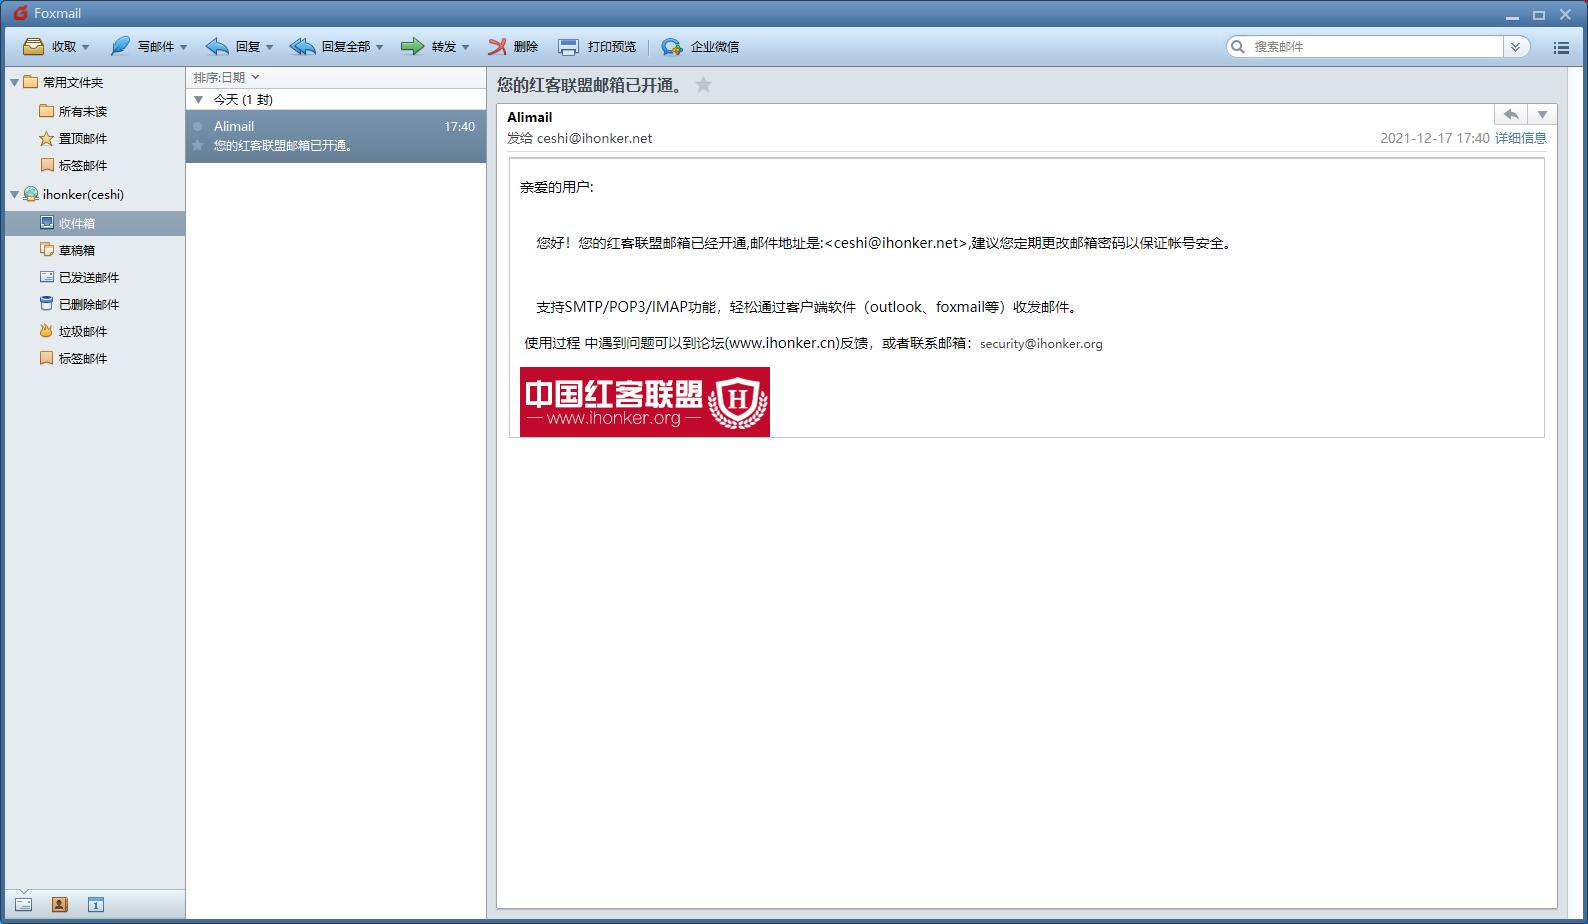Click the 转发 forward green arrow icon
The width and height of the screenshot is (1588, 924).
[412, 46]
